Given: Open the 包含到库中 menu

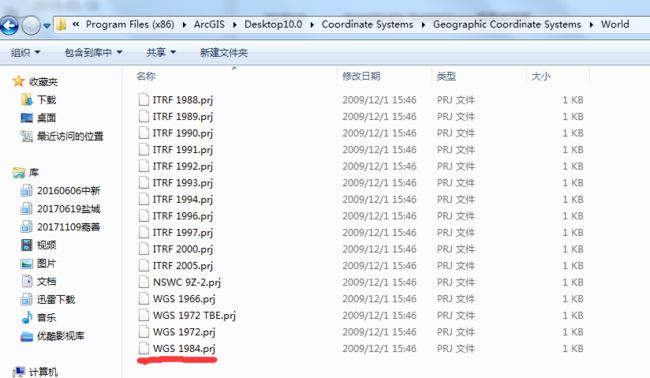Looking at the screenshot, I should click(x=93, y=53).
